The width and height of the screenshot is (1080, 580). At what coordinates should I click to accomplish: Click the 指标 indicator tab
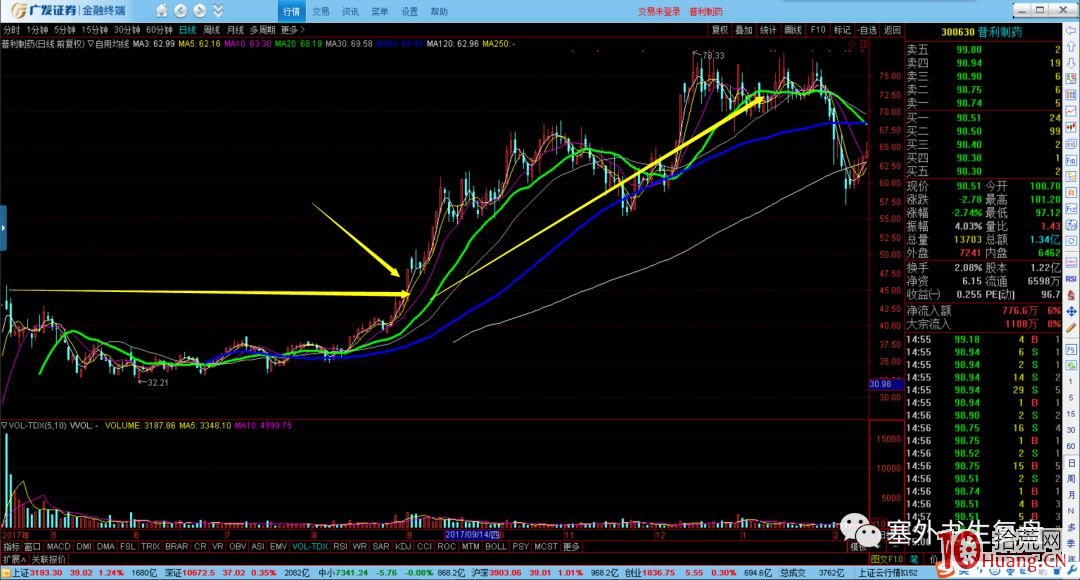pyautogui.click(x=12, y=546)
